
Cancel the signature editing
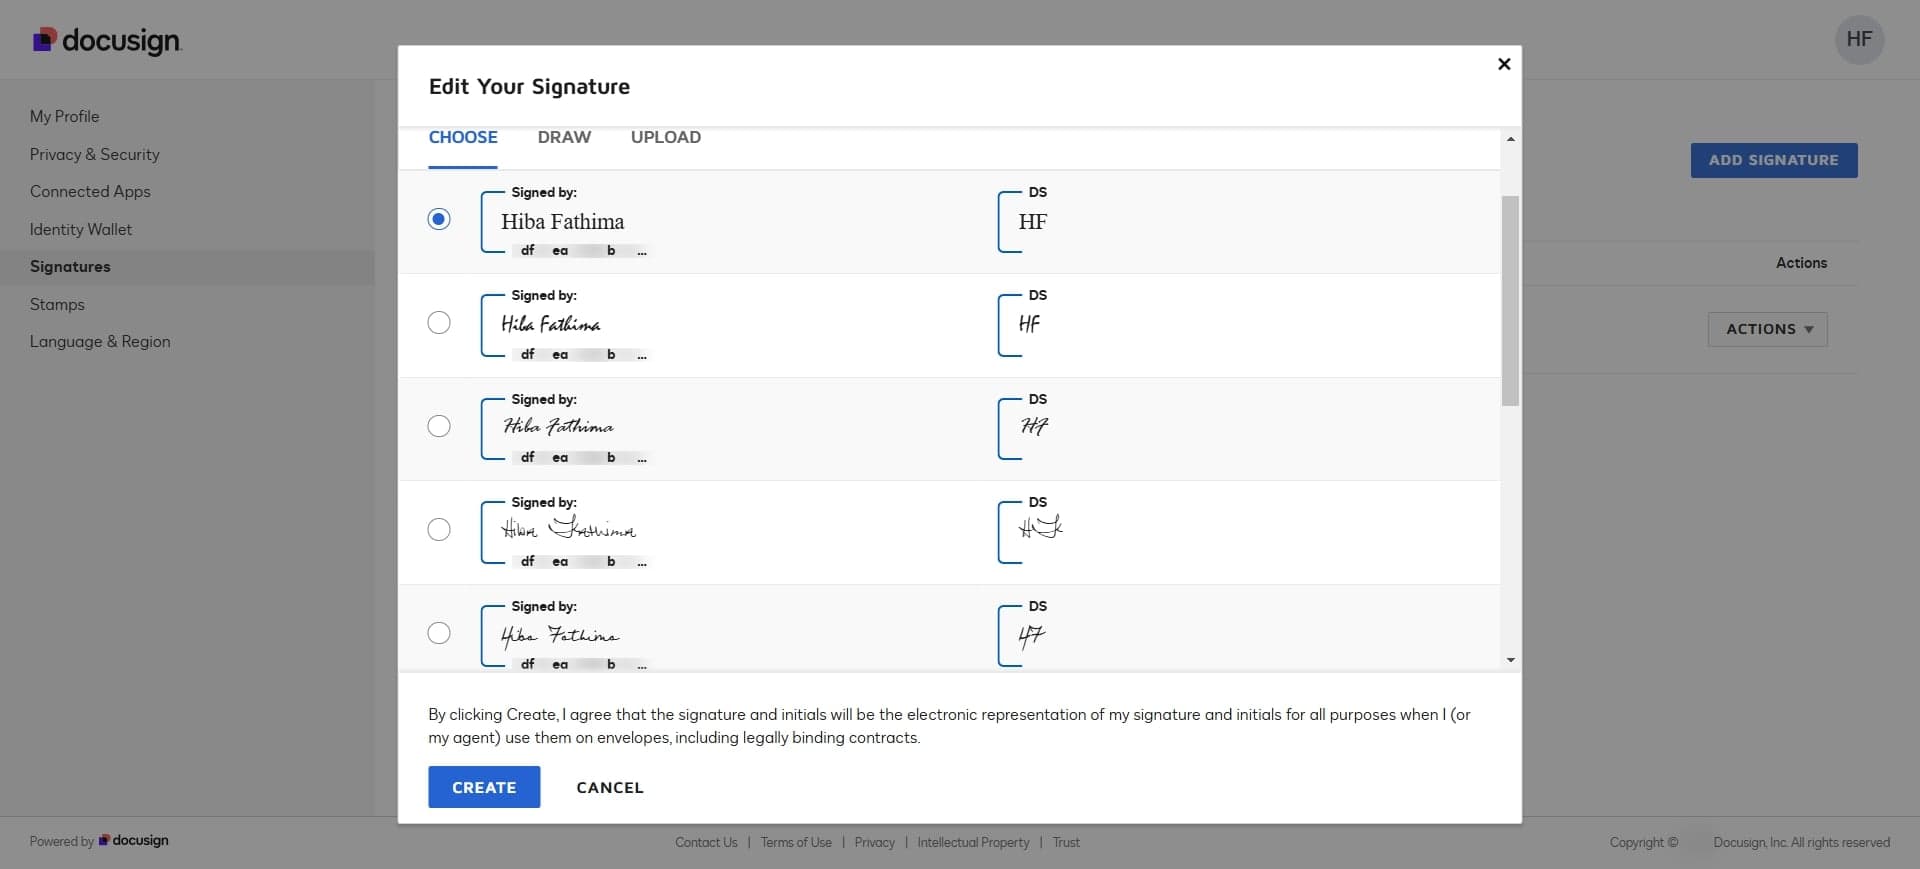[x=609, y=787]
